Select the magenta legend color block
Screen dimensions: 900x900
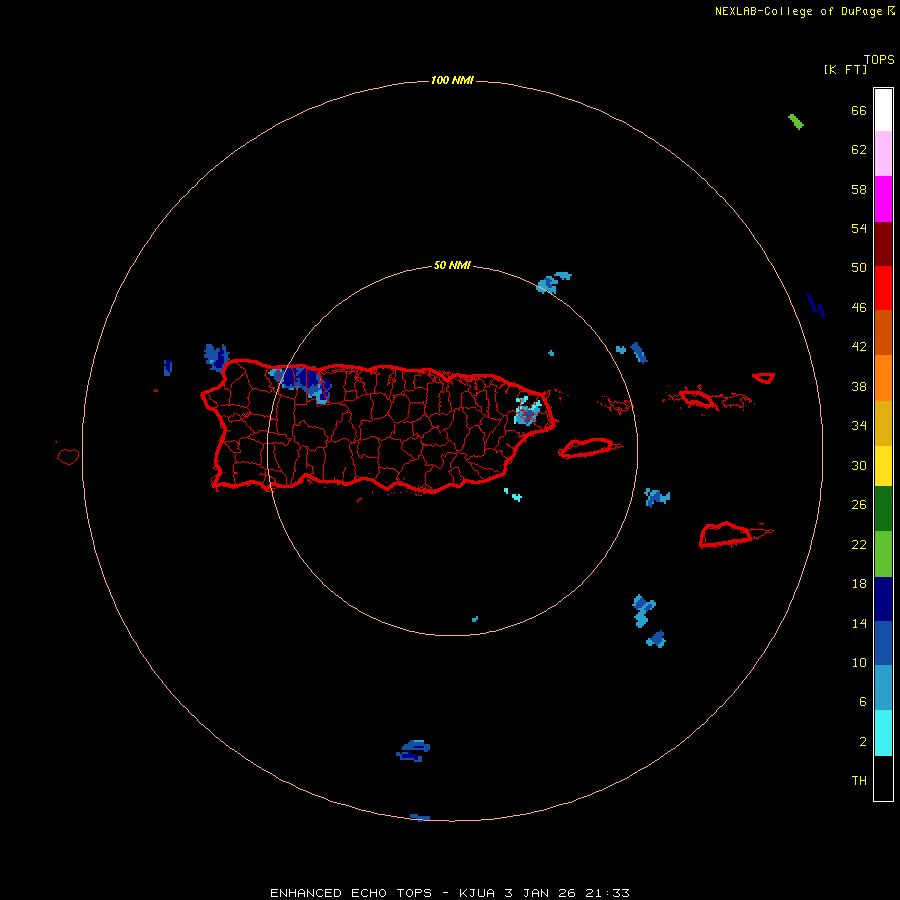(883, 199)
